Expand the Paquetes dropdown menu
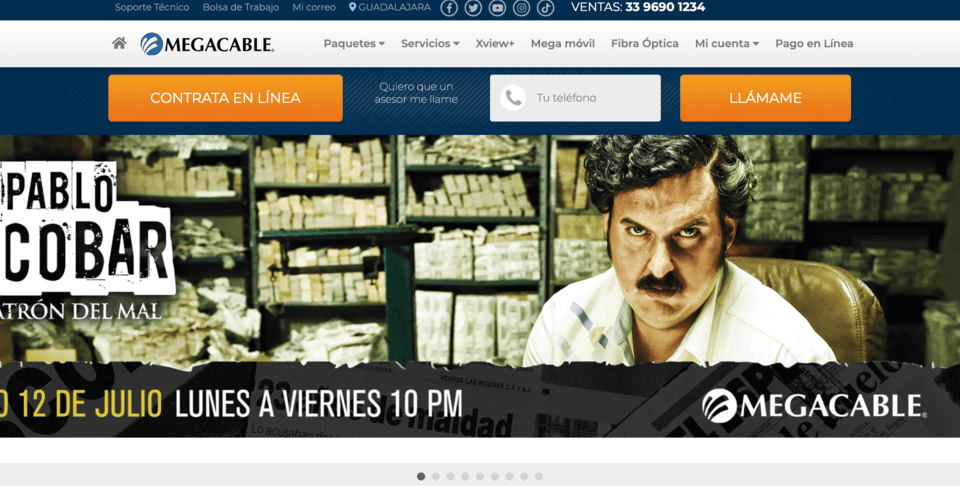The image size is (960, 486). (x=354, y=43)
